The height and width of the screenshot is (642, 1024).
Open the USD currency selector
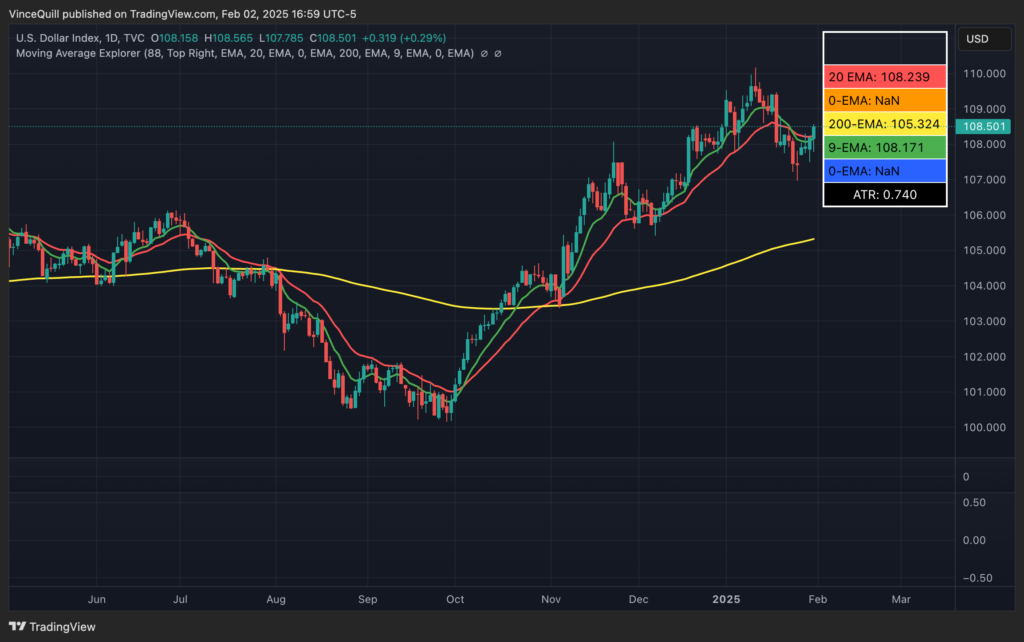[977, 40]
